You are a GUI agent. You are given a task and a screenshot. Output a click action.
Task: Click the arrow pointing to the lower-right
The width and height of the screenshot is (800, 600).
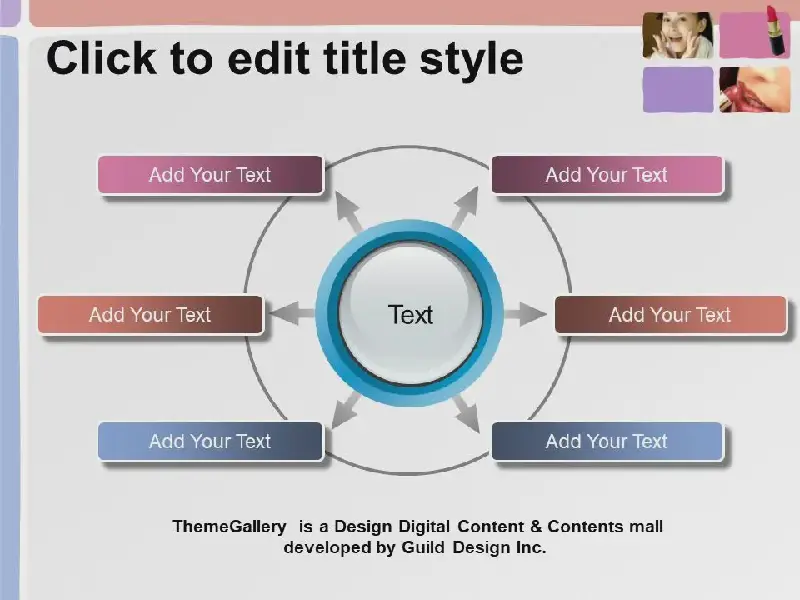(467, 411)
